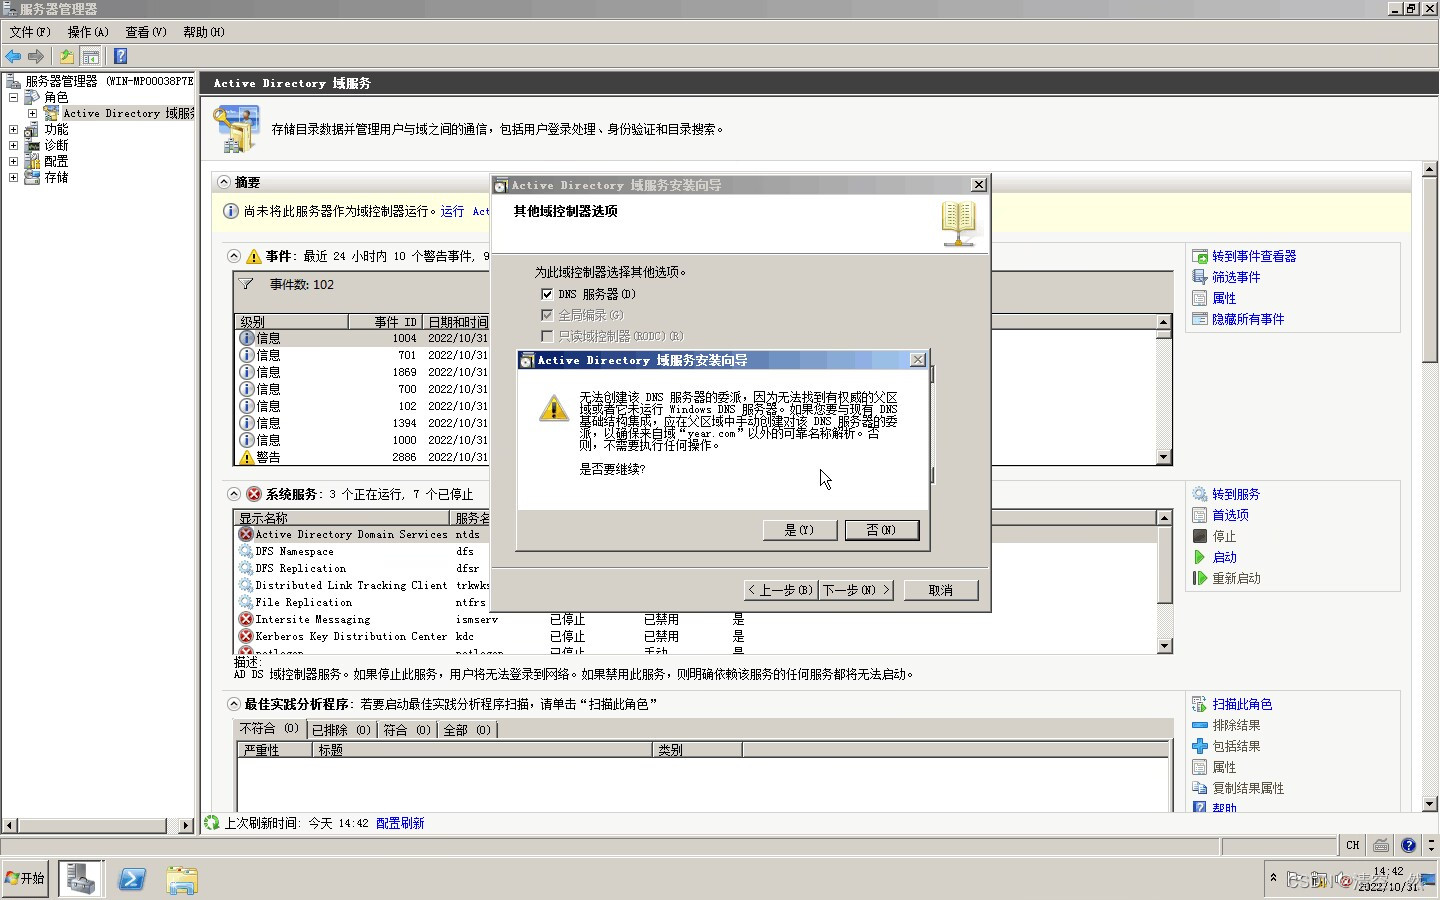Expand the 功能 tree node
This screenshot has height=900, width=1440.
[14, 129]
